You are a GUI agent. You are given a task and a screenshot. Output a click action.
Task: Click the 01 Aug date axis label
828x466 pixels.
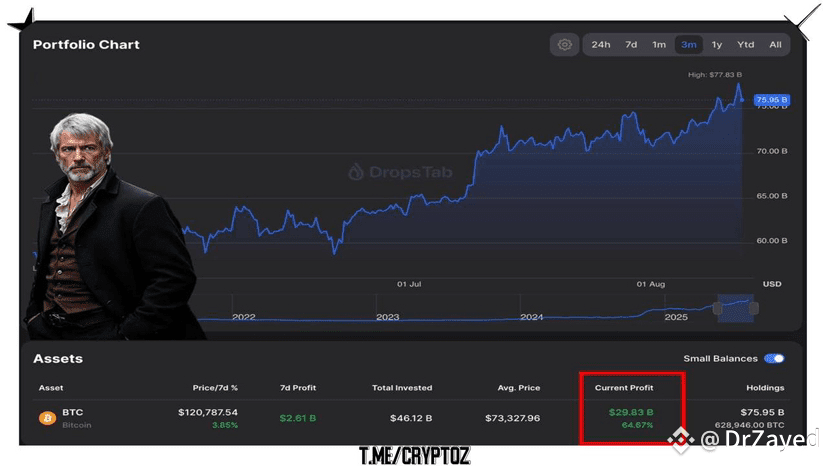(651, 284)
